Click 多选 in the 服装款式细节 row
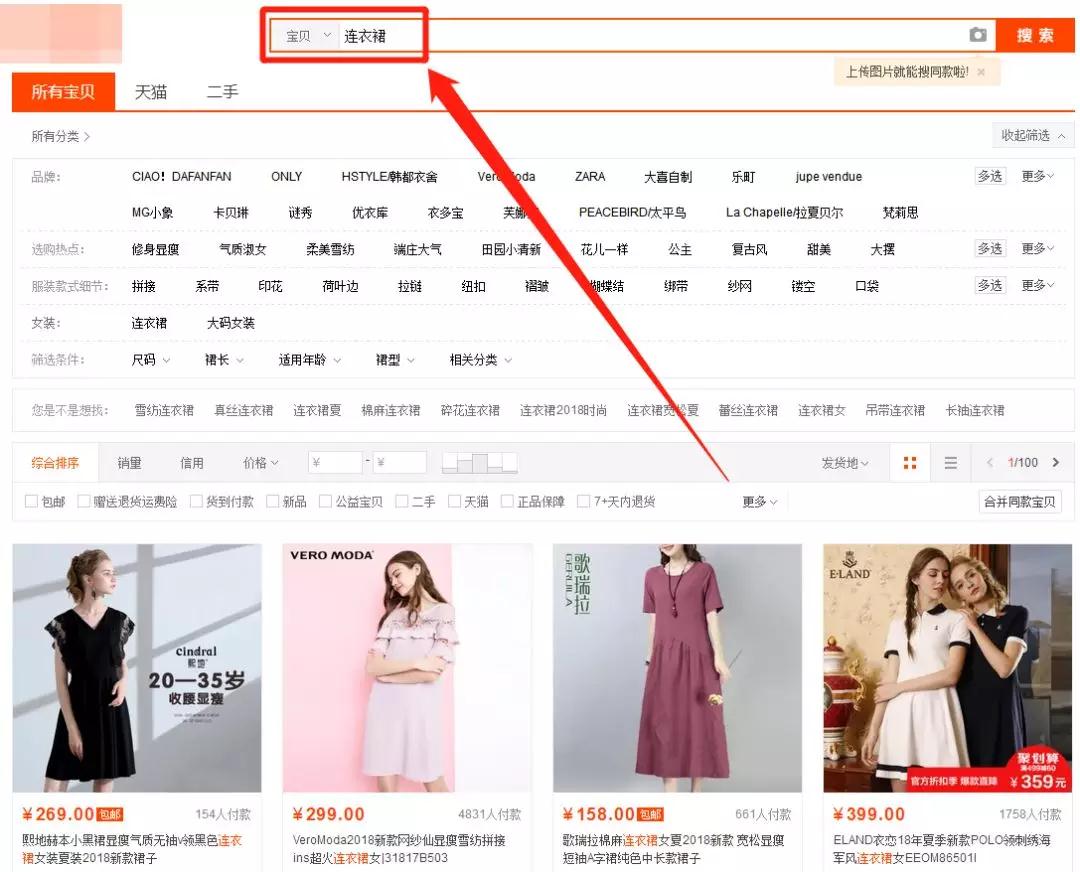This screenshot has height=872, width=1080. [x=990, y=285]
